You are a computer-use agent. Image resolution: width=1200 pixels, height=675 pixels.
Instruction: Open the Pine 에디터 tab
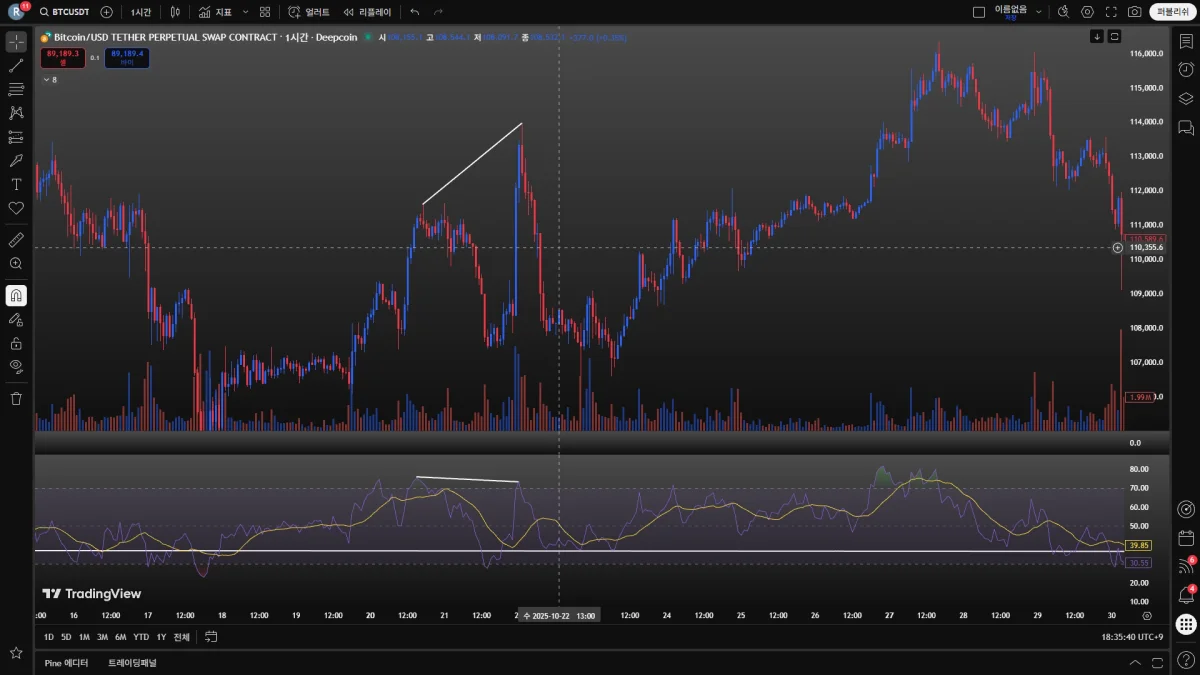pyautogui.click(x=66, y=663)
